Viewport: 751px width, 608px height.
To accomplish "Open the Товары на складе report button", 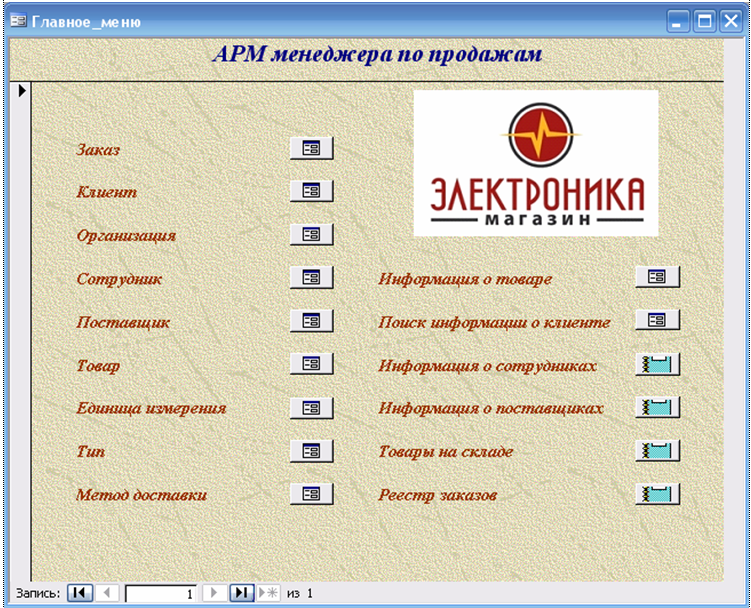I will (657, 451).
